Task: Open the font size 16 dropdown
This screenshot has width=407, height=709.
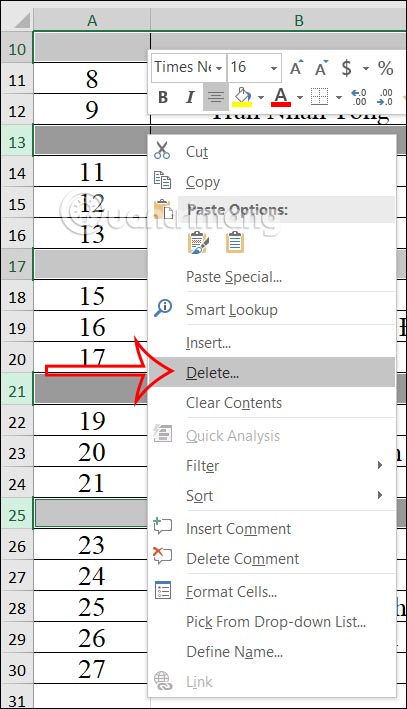Action: (x=274, y=69)
